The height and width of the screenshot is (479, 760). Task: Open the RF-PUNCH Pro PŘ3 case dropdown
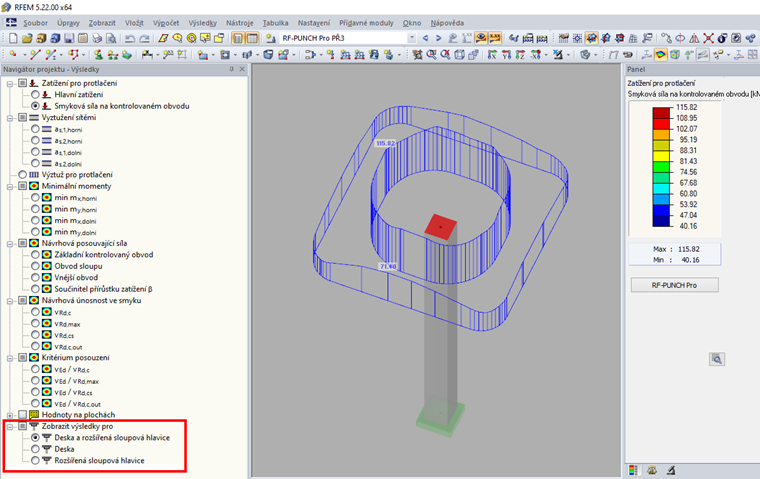click(412, 38)
